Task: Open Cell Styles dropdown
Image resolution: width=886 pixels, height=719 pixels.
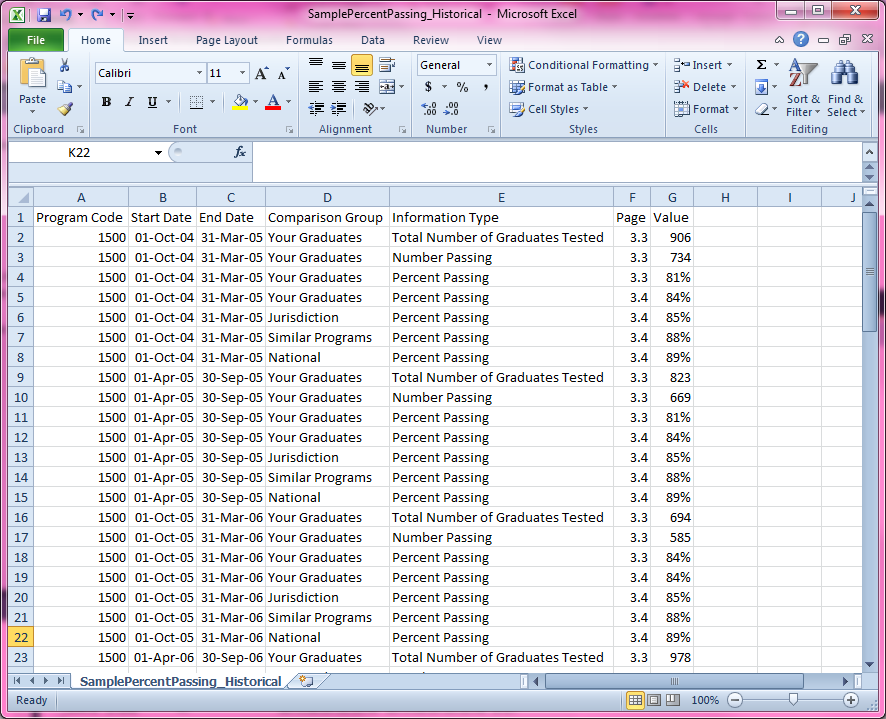Action: (x=549, y=109)
